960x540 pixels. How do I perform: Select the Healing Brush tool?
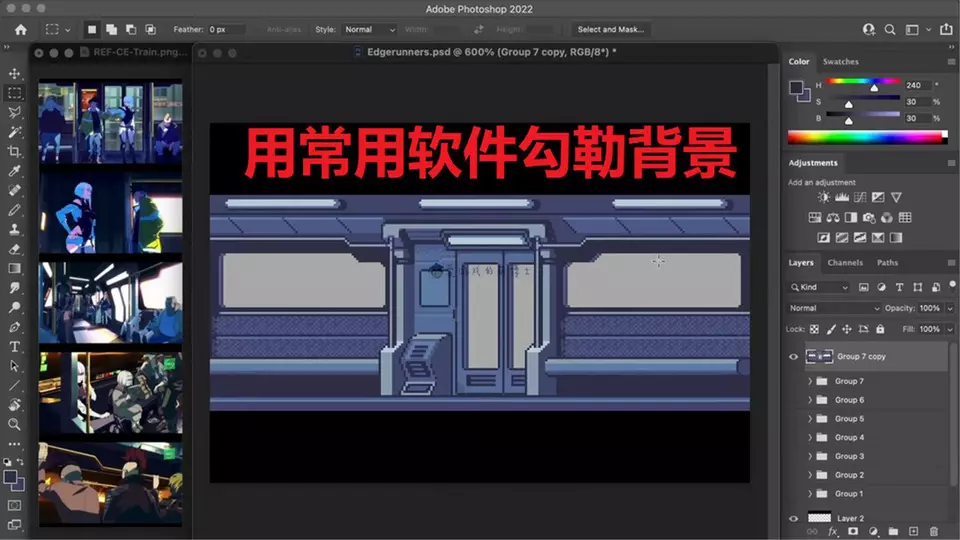click(x=14, y=190)
